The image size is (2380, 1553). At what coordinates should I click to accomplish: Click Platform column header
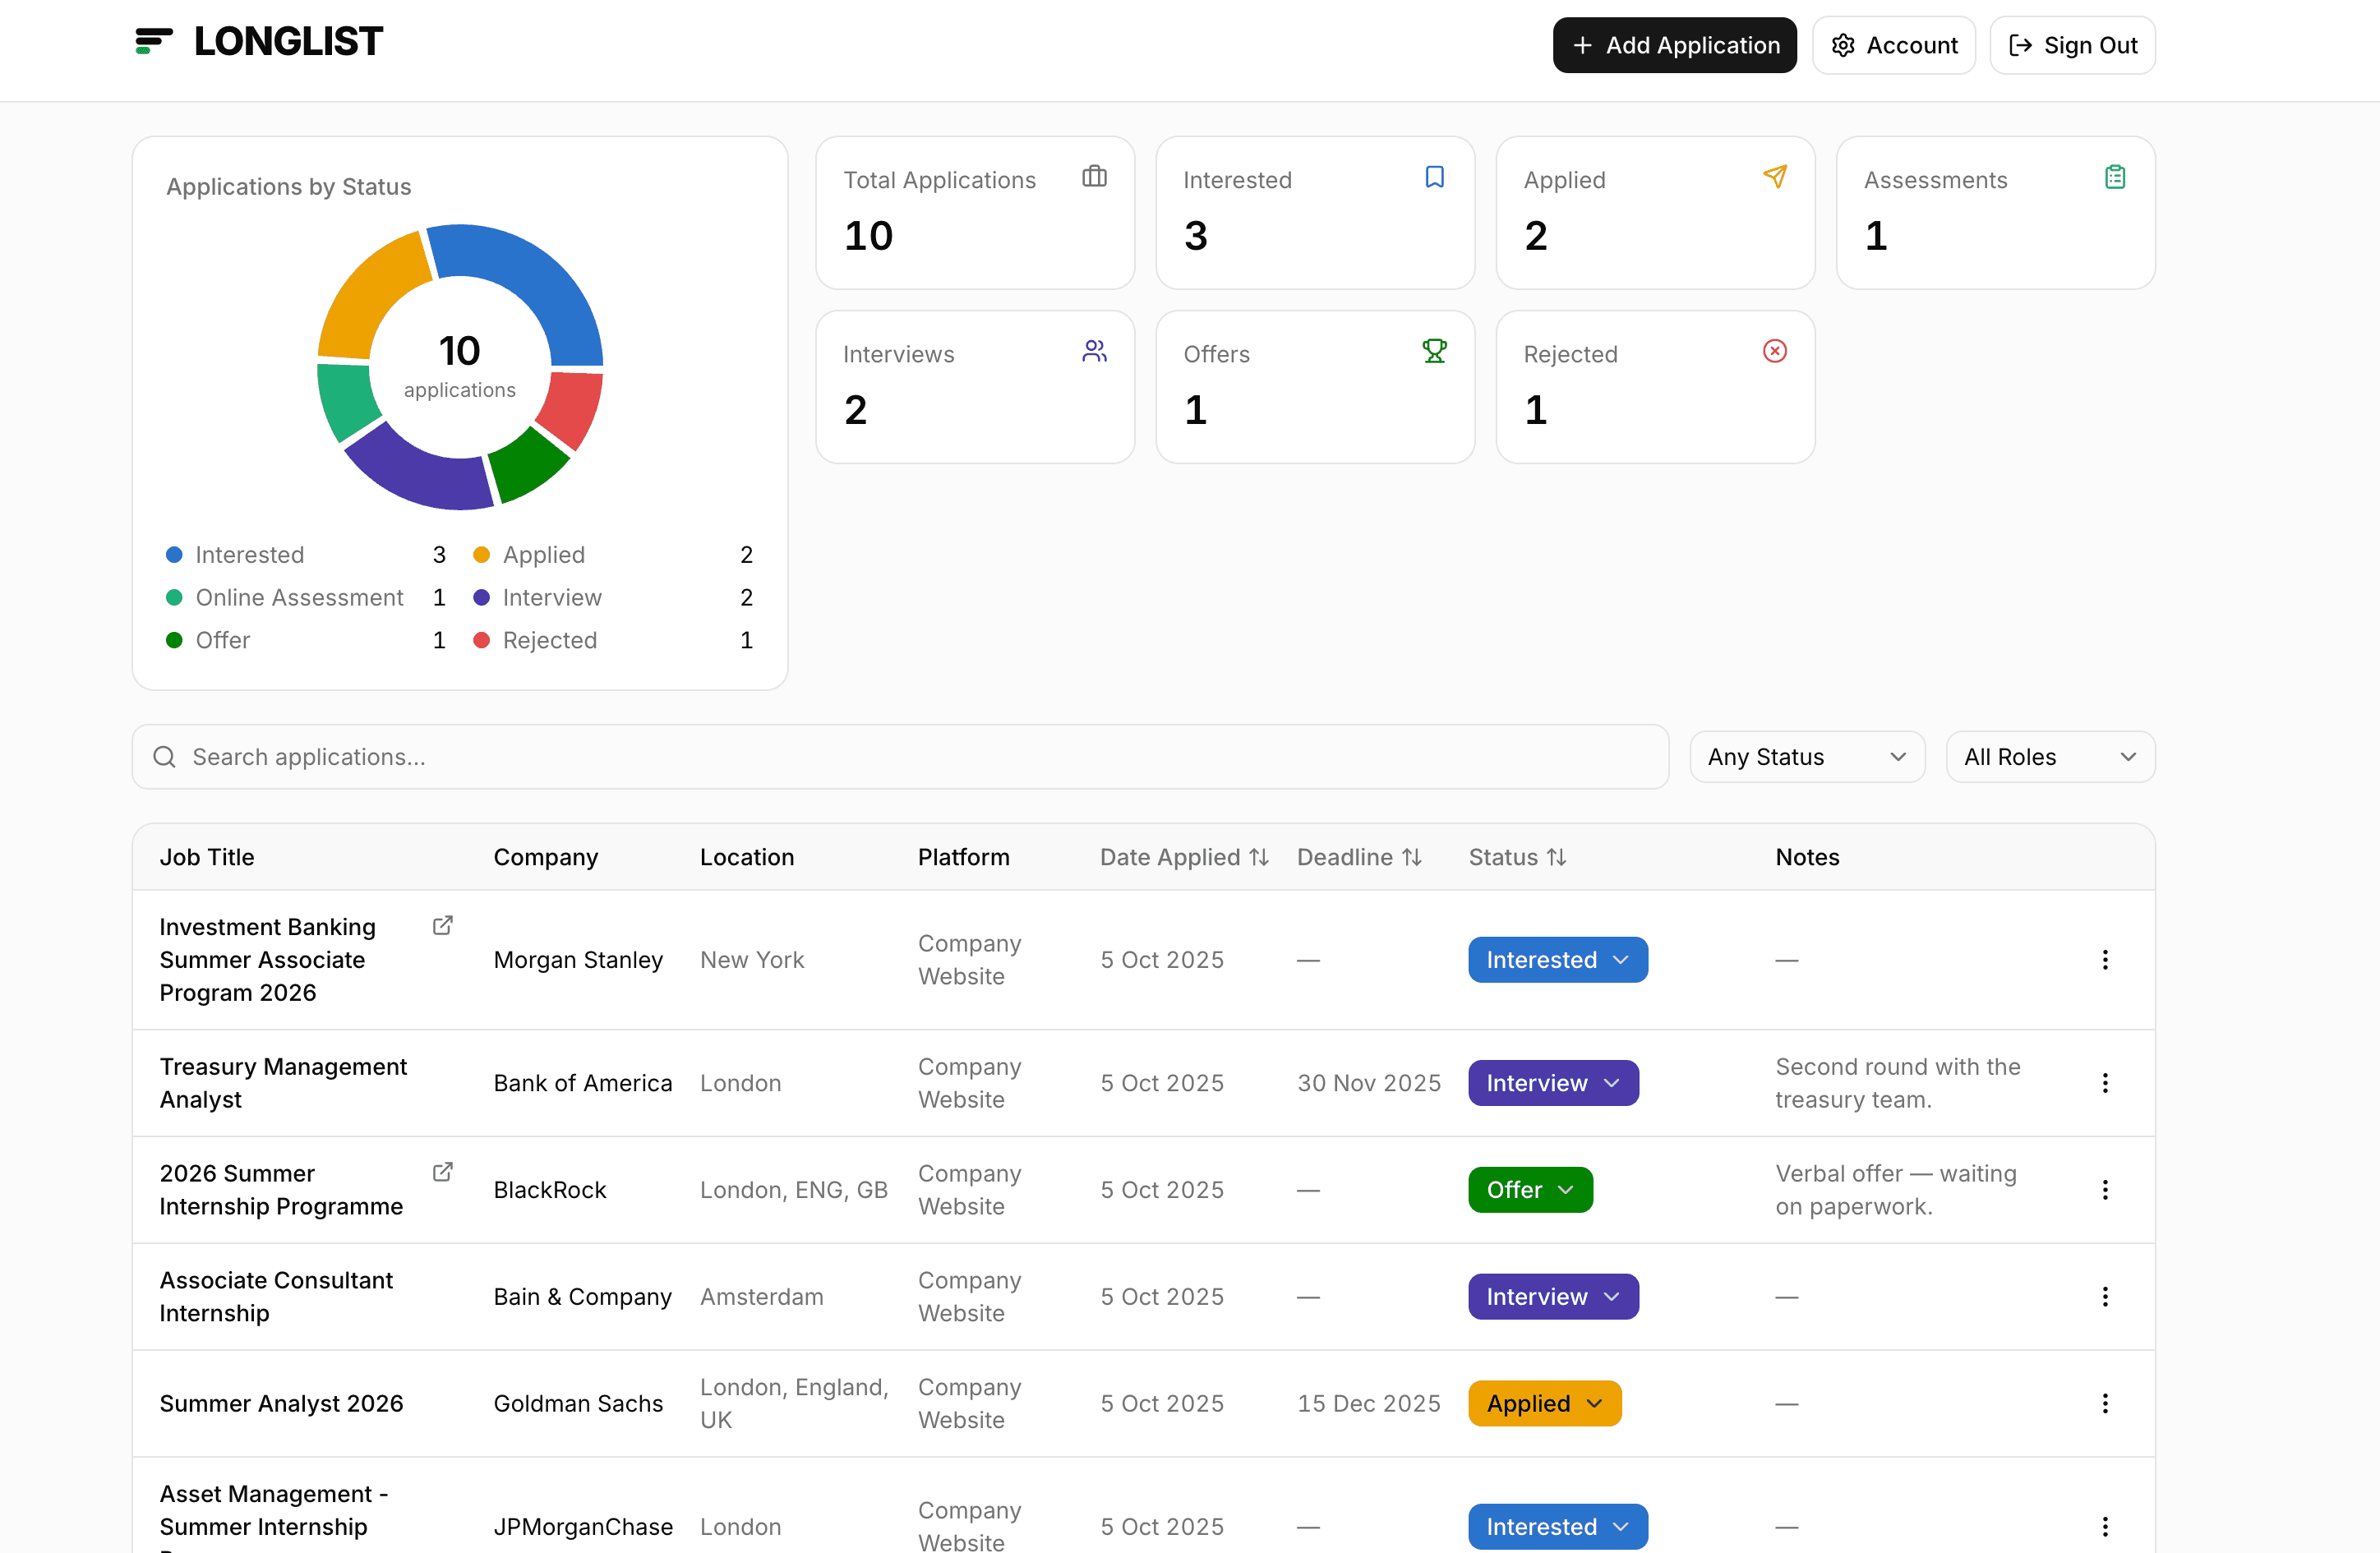tap(964, 857)
